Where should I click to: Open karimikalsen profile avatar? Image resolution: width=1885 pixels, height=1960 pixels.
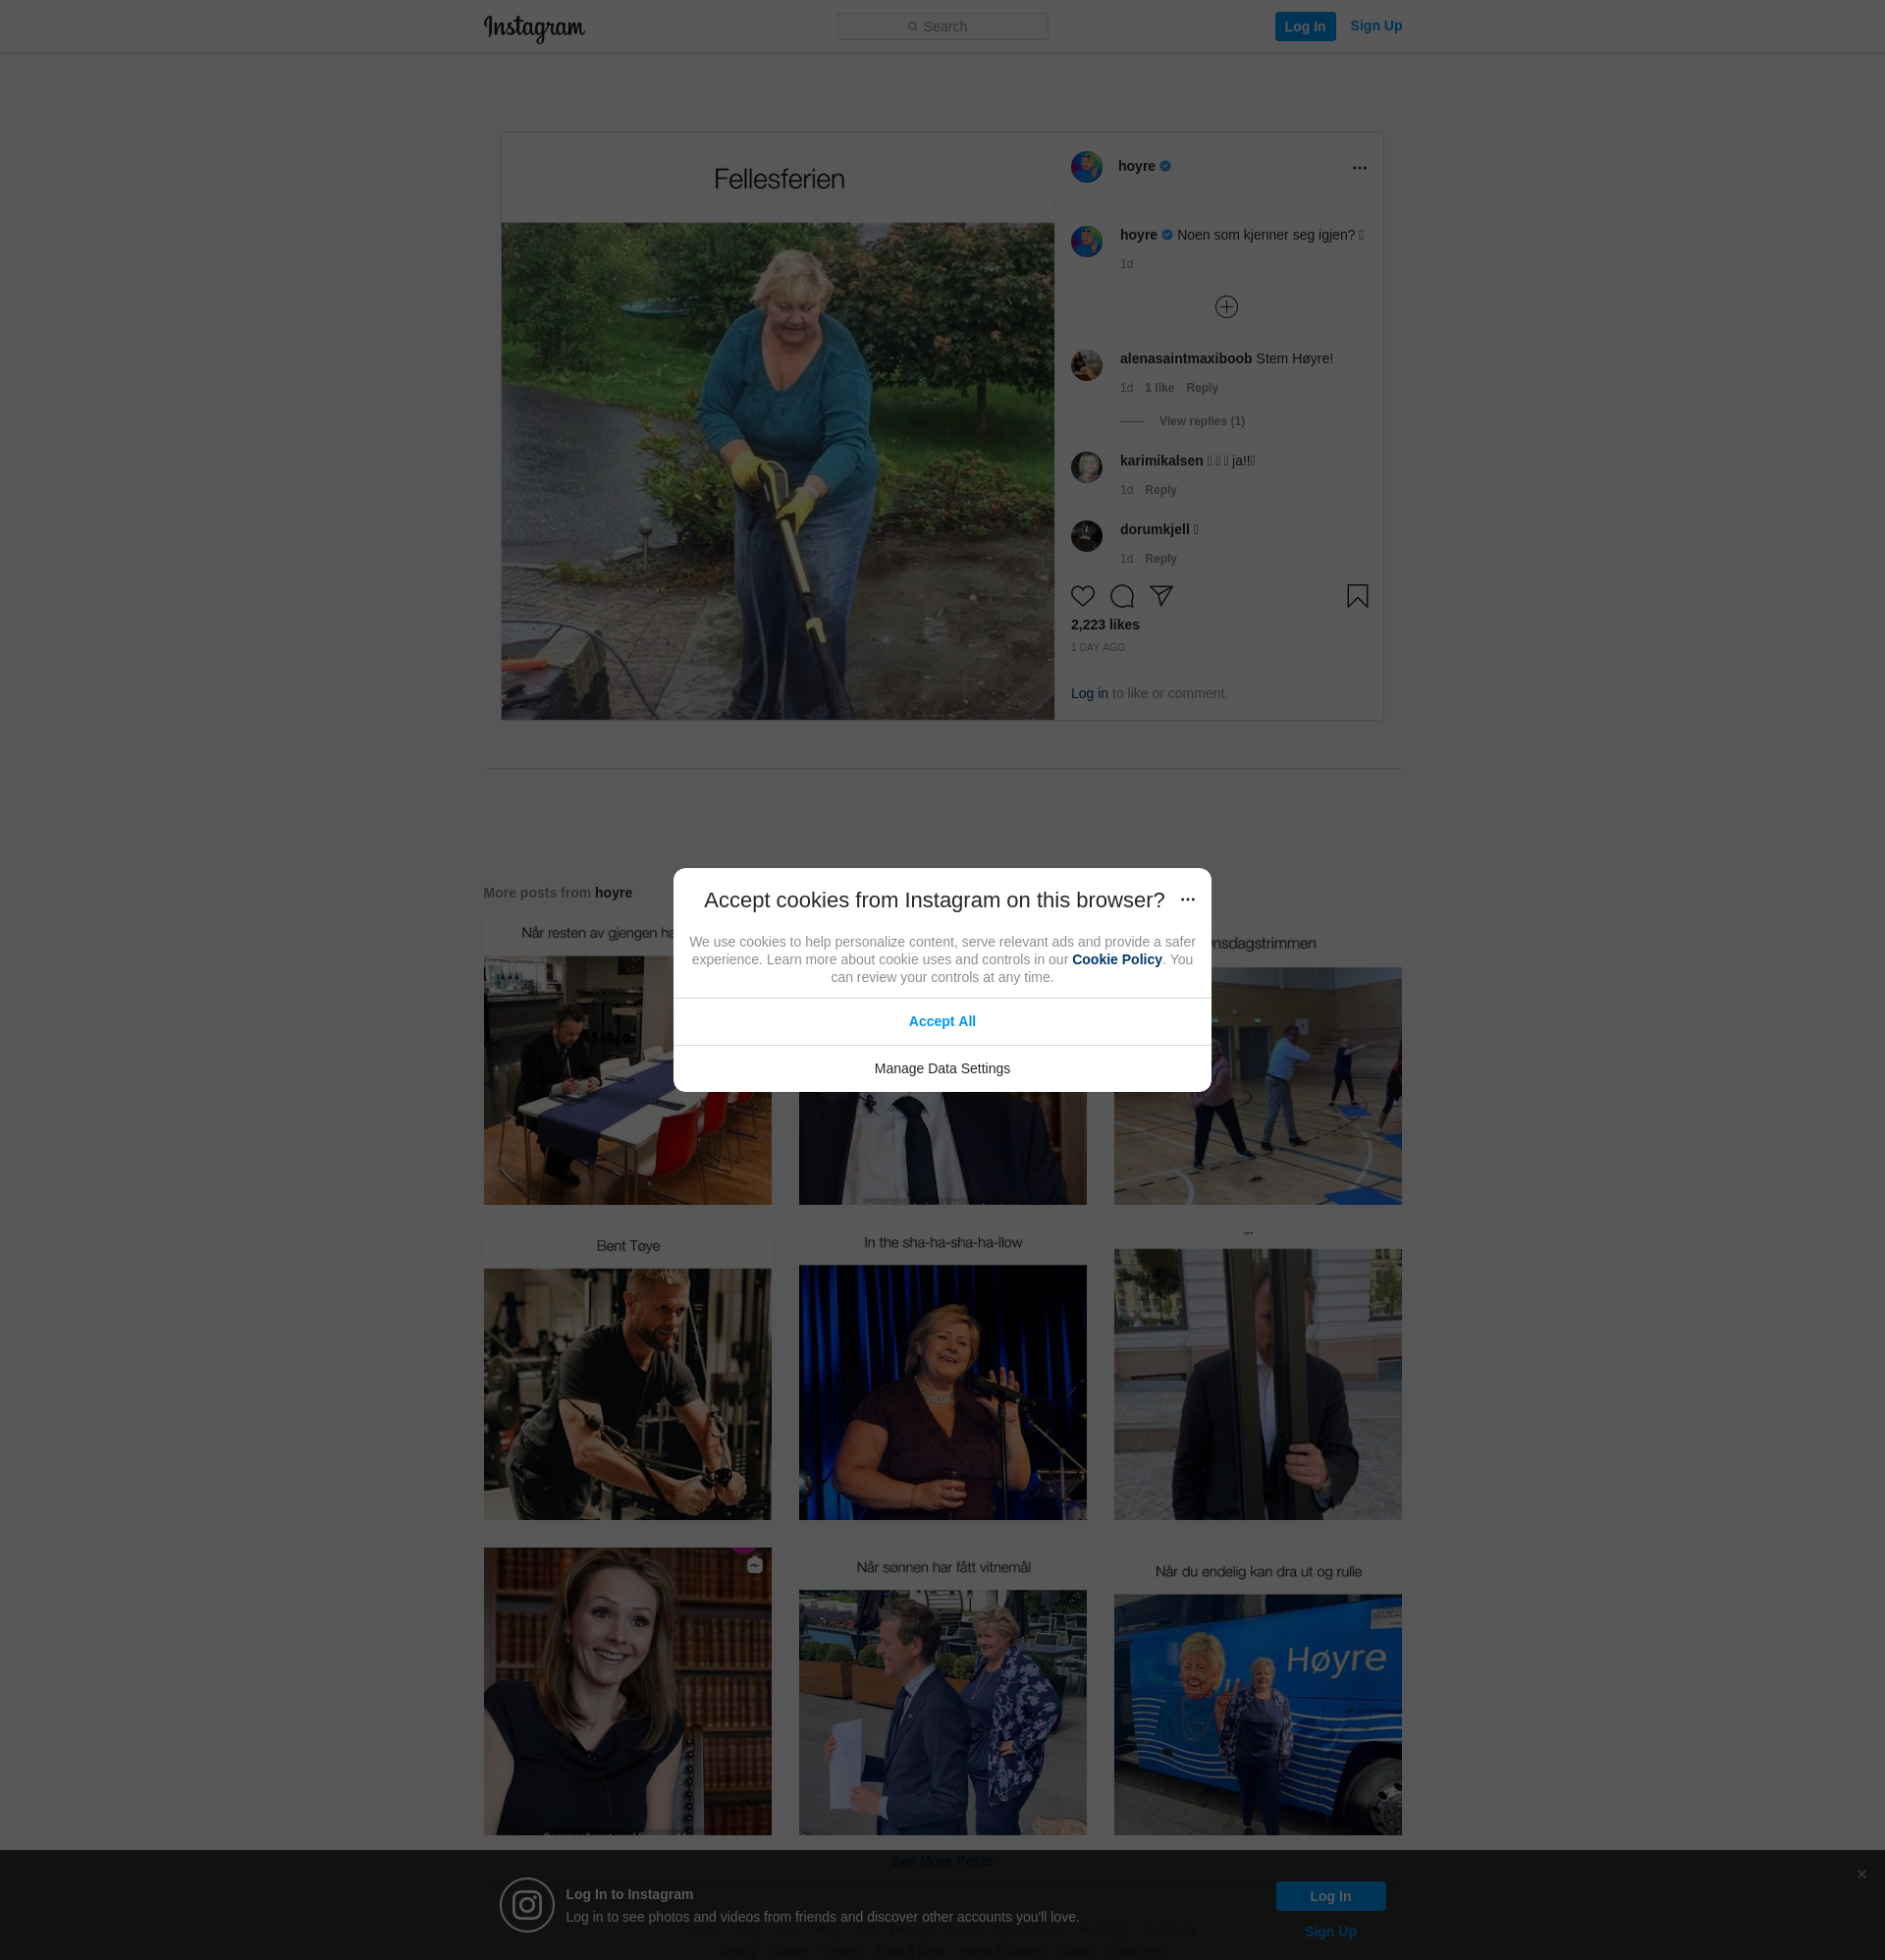1086,467
